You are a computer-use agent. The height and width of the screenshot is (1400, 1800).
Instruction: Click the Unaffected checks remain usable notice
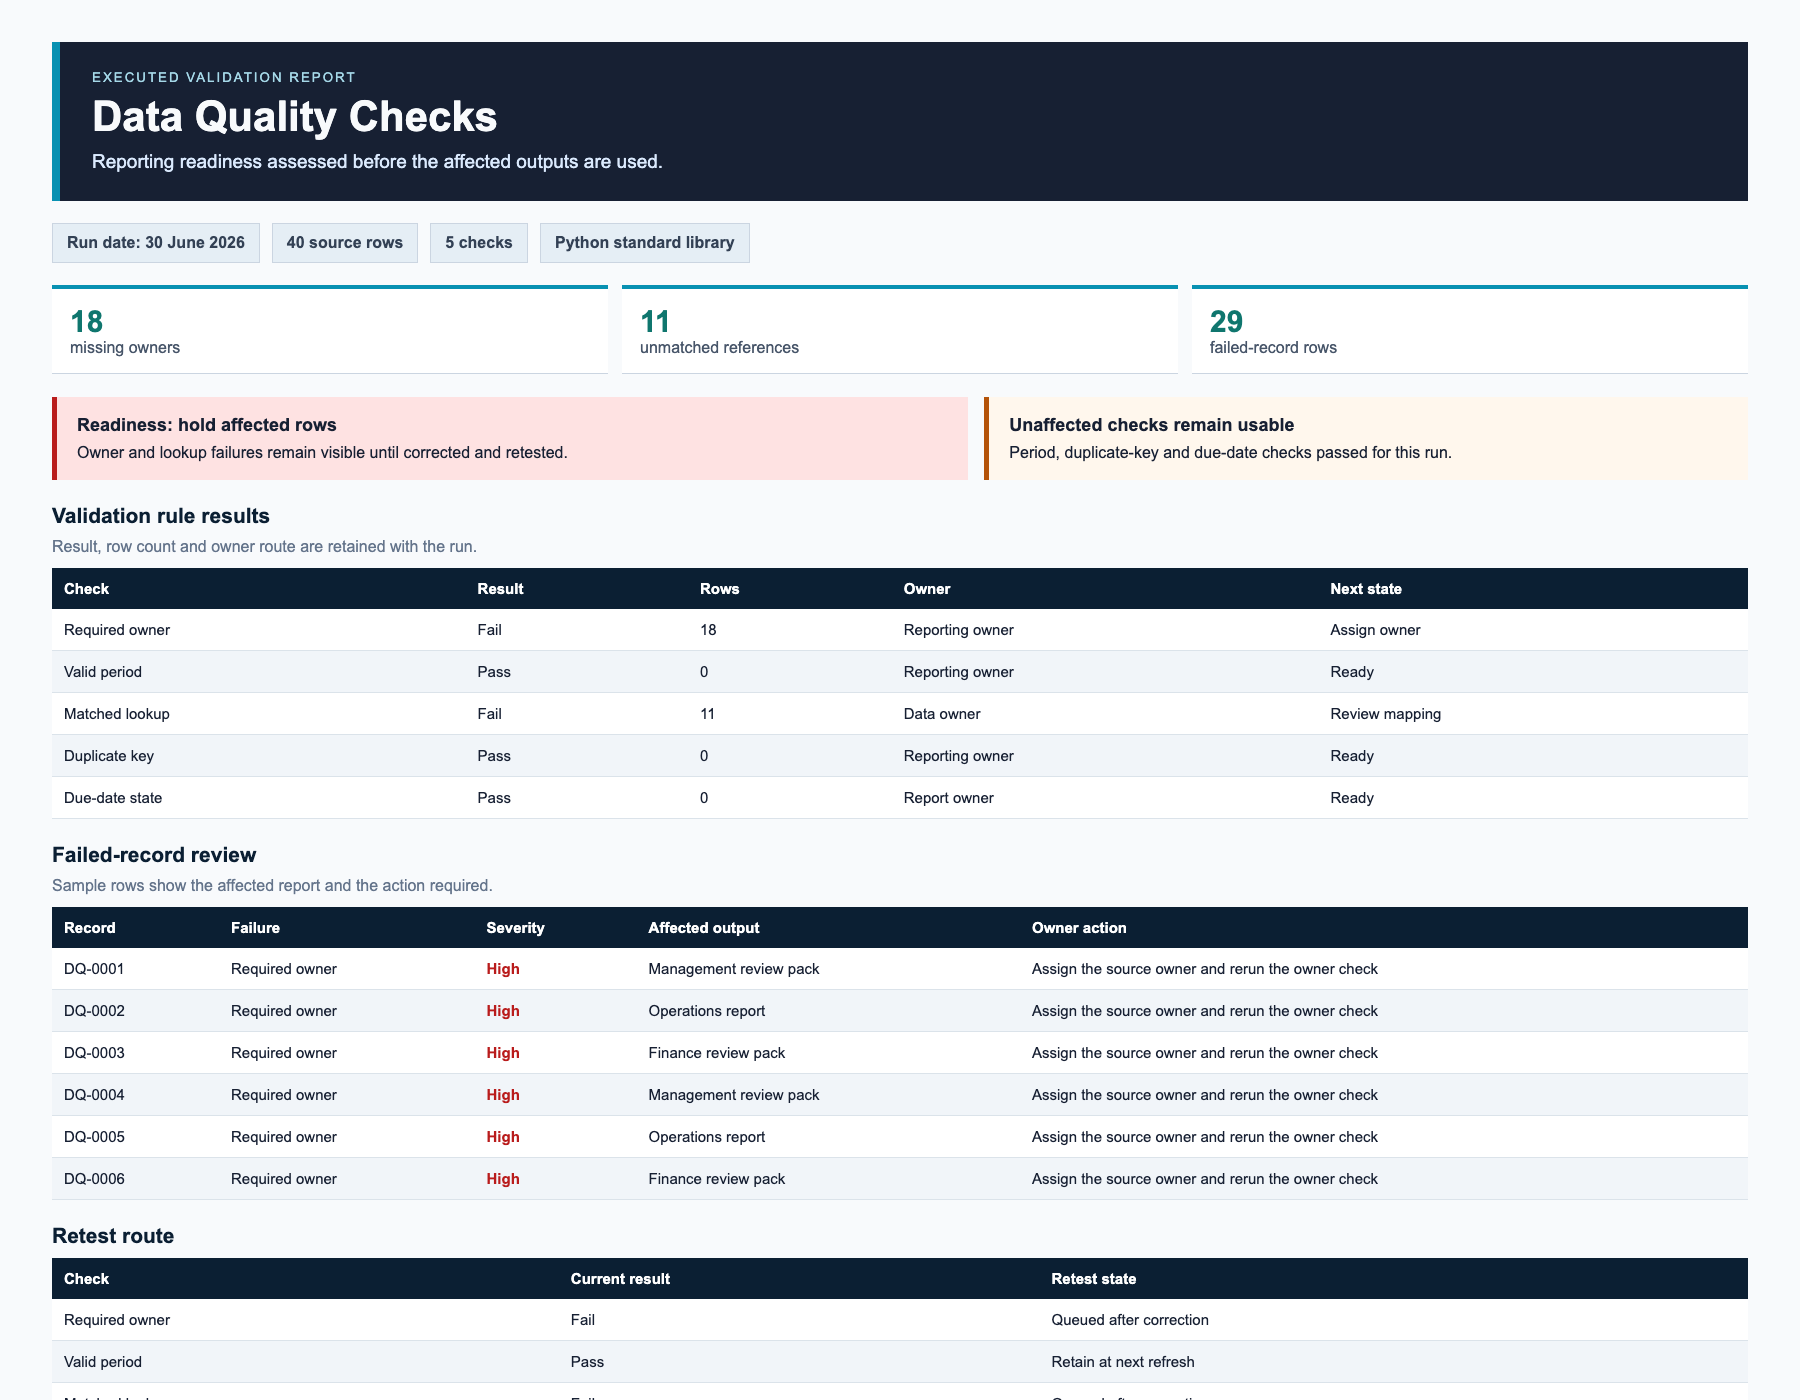click(1366, 438)
